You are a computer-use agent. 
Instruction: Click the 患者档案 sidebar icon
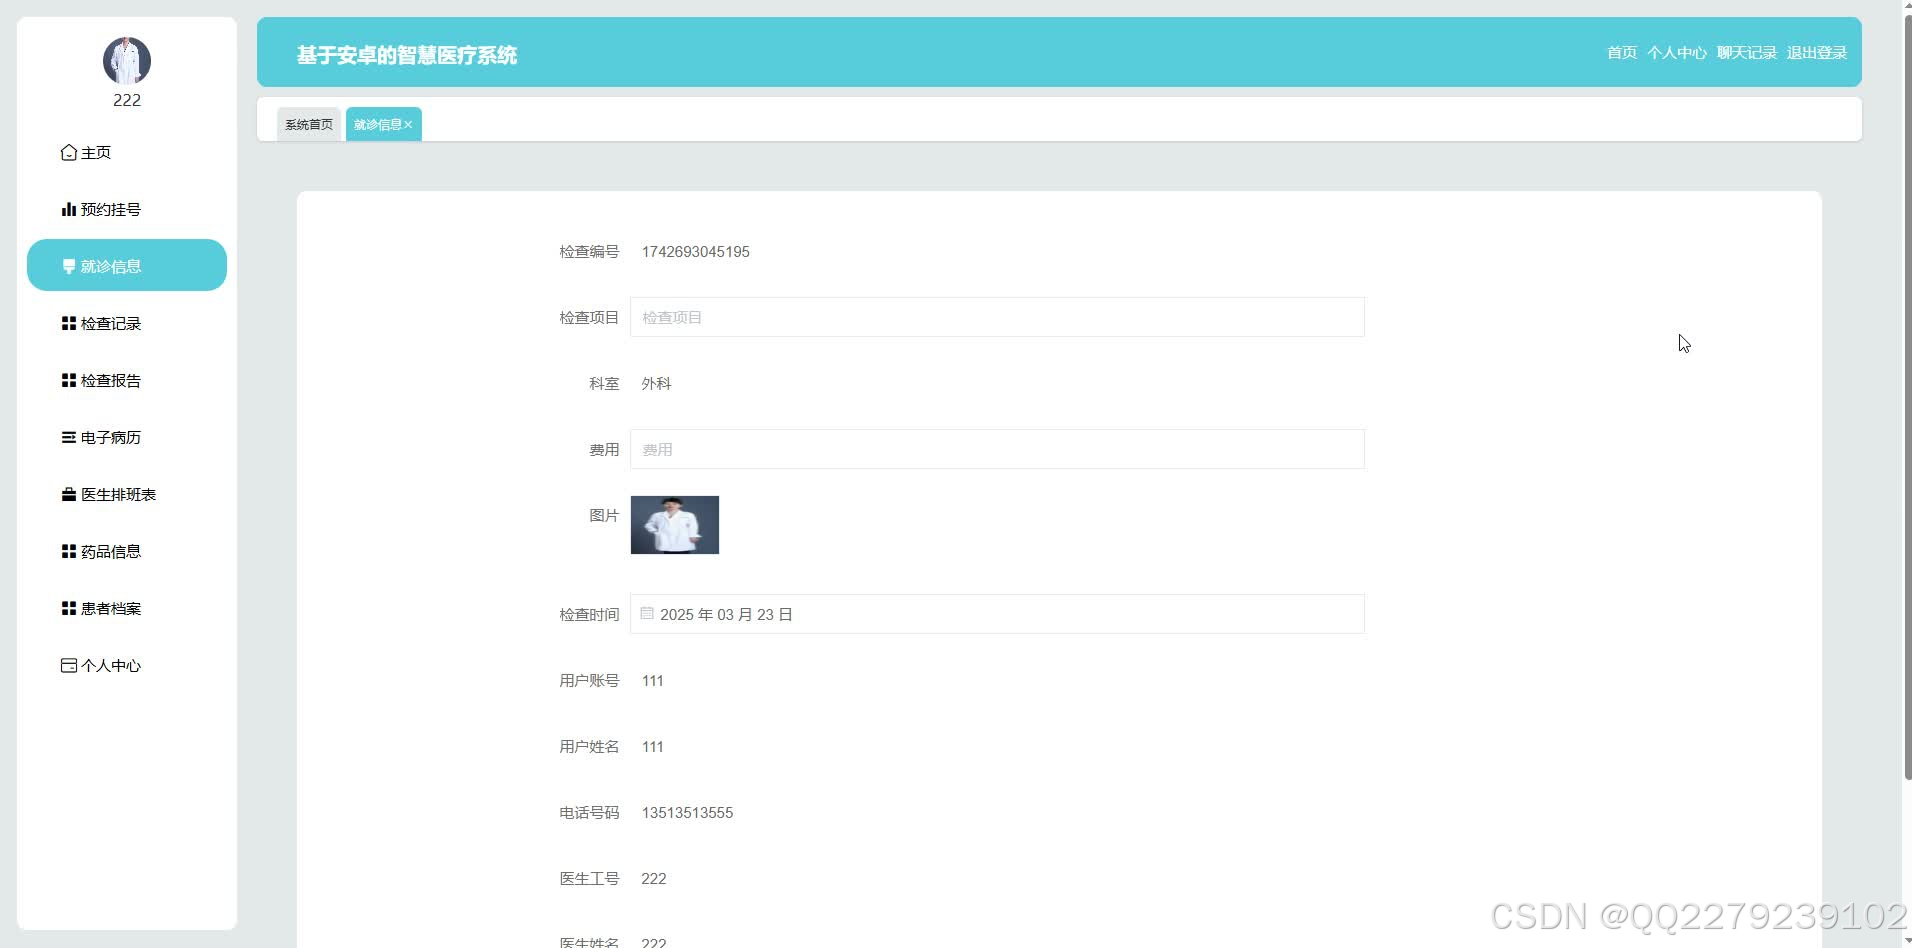[x=68, y=607]
